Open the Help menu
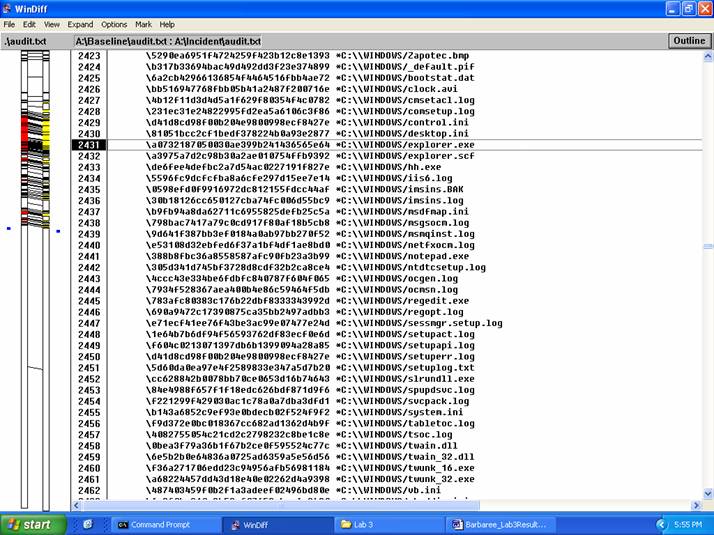The width and height of the screenshot is (714, 535). (167, 24)
